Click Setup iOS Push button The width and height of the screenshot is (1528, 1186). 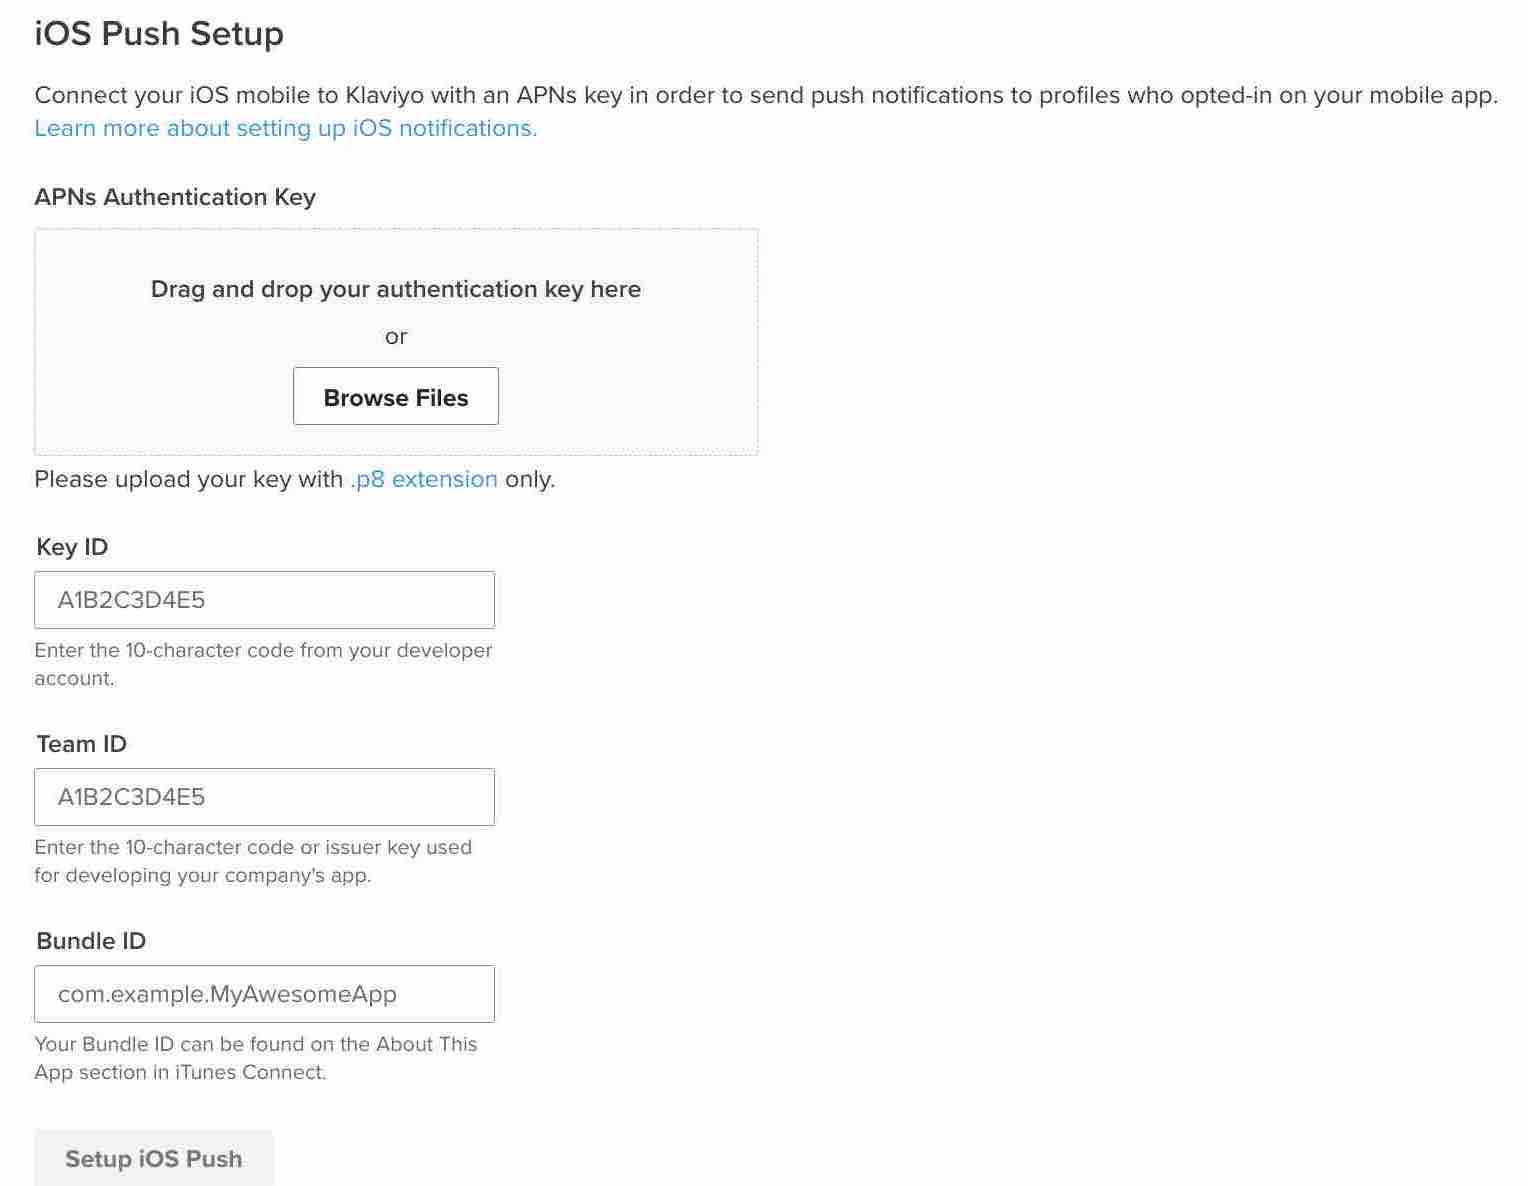[x=152, y=1158]
